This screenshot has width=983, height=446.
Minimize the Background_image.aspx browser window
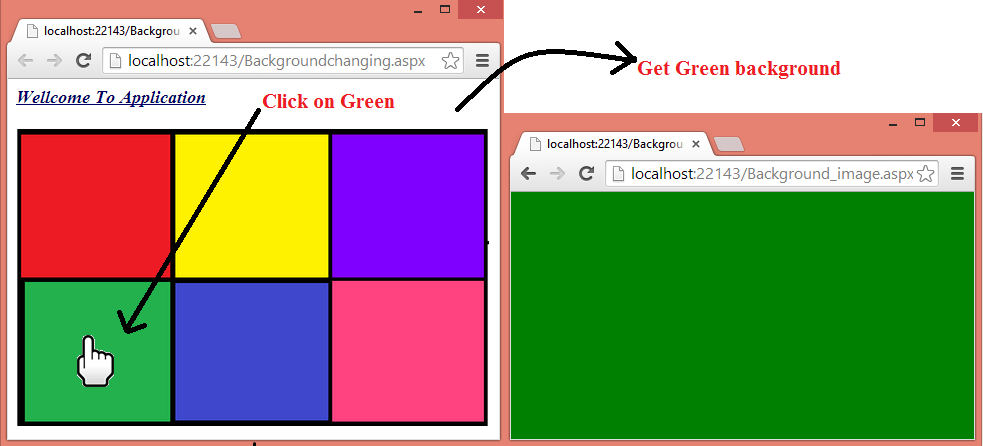pyautogui.click(x=893, y=123)
